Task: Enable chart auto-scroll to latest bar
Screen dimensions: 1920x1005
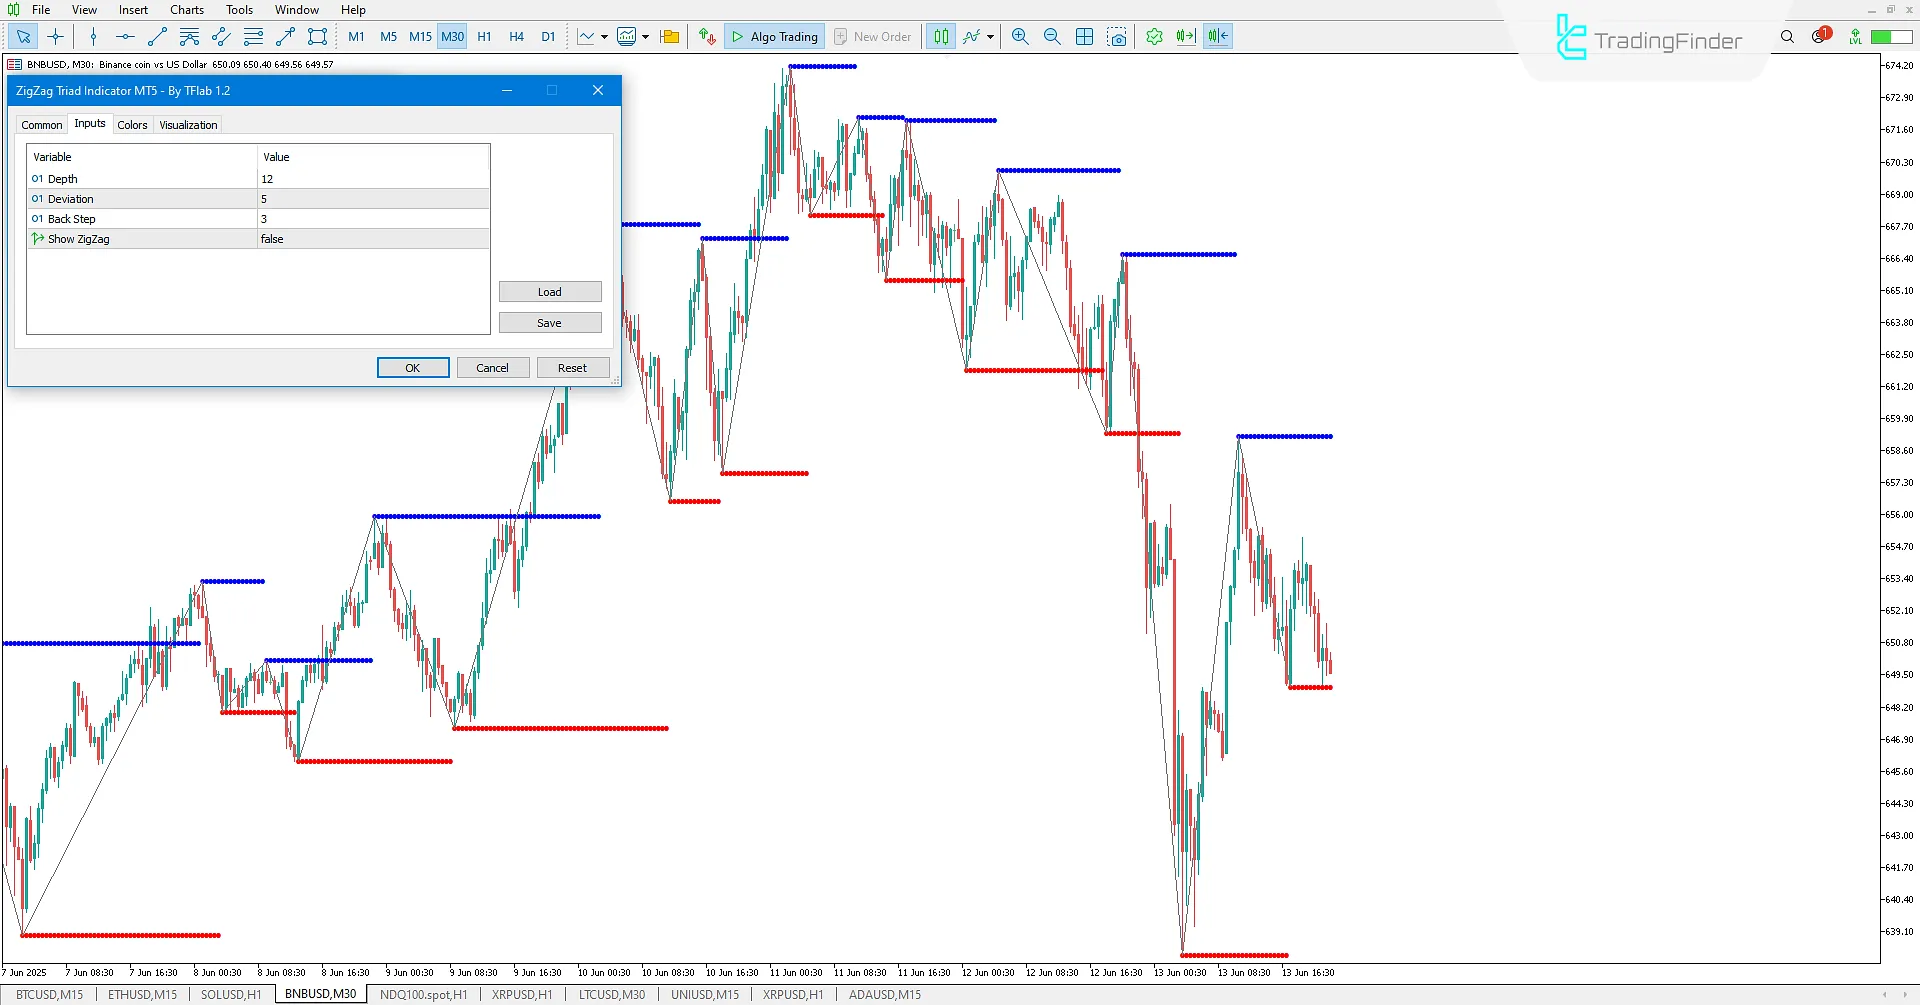Action: pyautogui.click(x=1186, y=36)
